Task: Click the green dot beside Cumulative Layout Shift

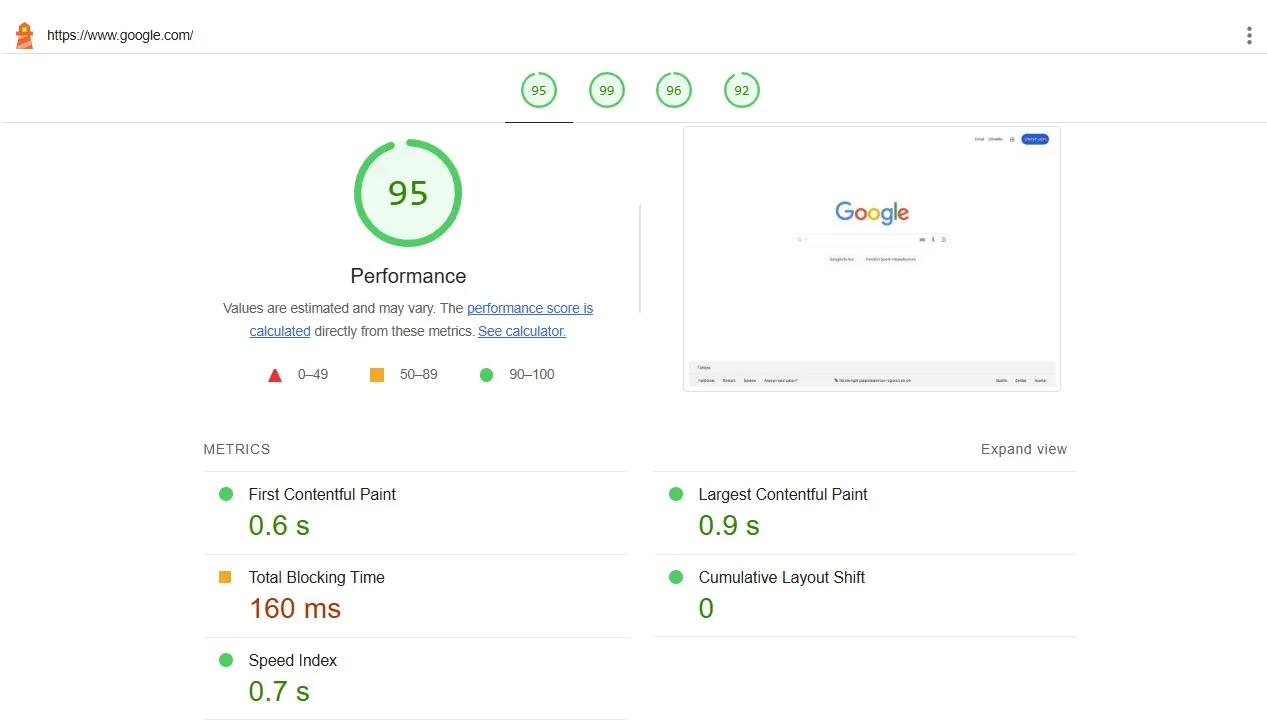Action: (676, 577)
